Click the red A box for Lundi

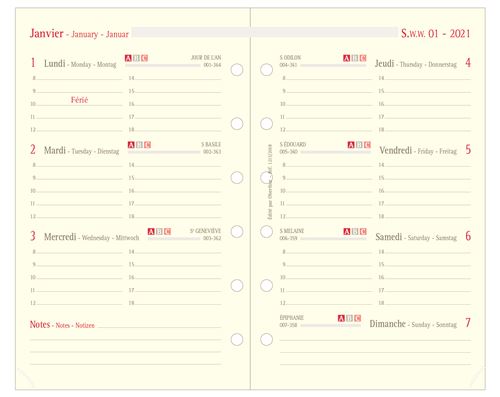click(128, 58)
